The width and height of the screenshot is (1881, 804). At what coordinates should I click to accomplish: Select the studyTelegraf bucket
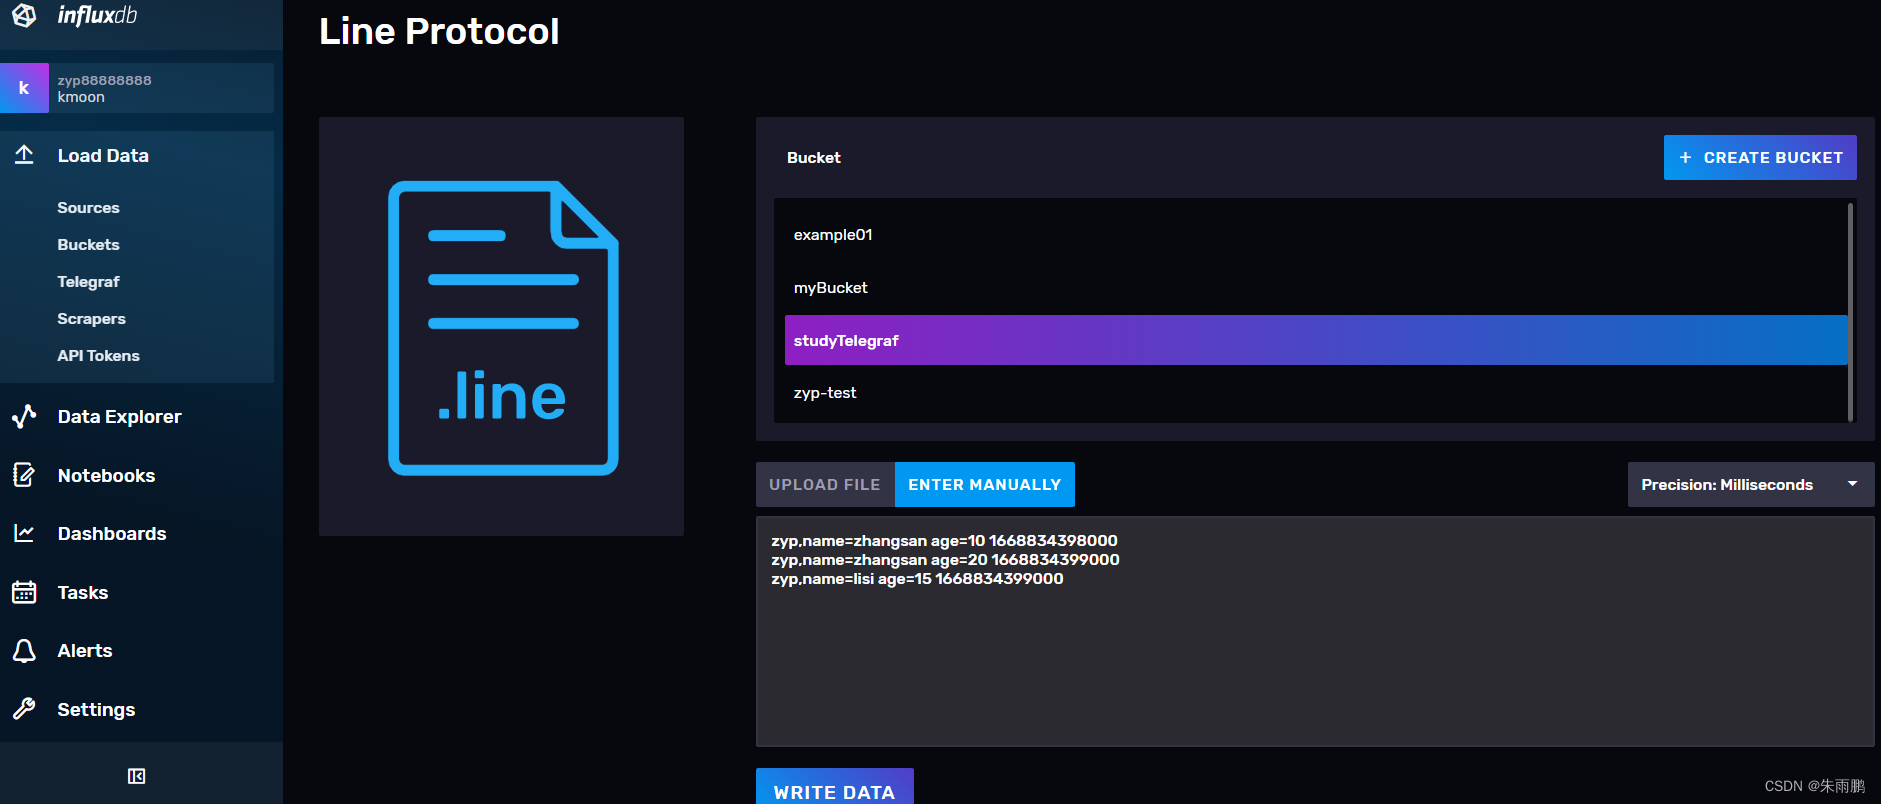click(1315, 340)
